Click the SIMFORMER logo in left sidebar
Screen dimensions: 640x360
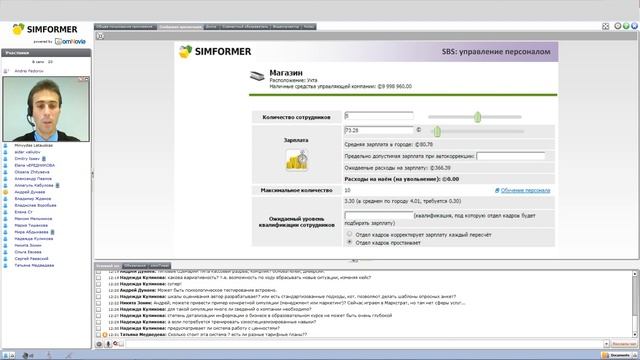pyautogui.click(x=45, y=29)
